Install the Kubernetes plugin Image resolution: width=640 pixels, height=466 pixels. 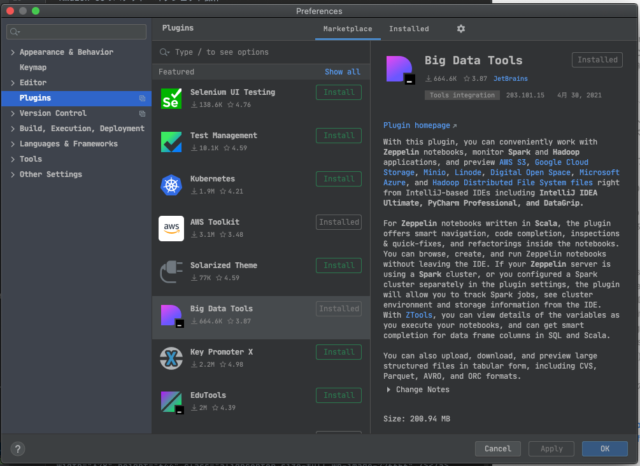[x=339, y=179]
